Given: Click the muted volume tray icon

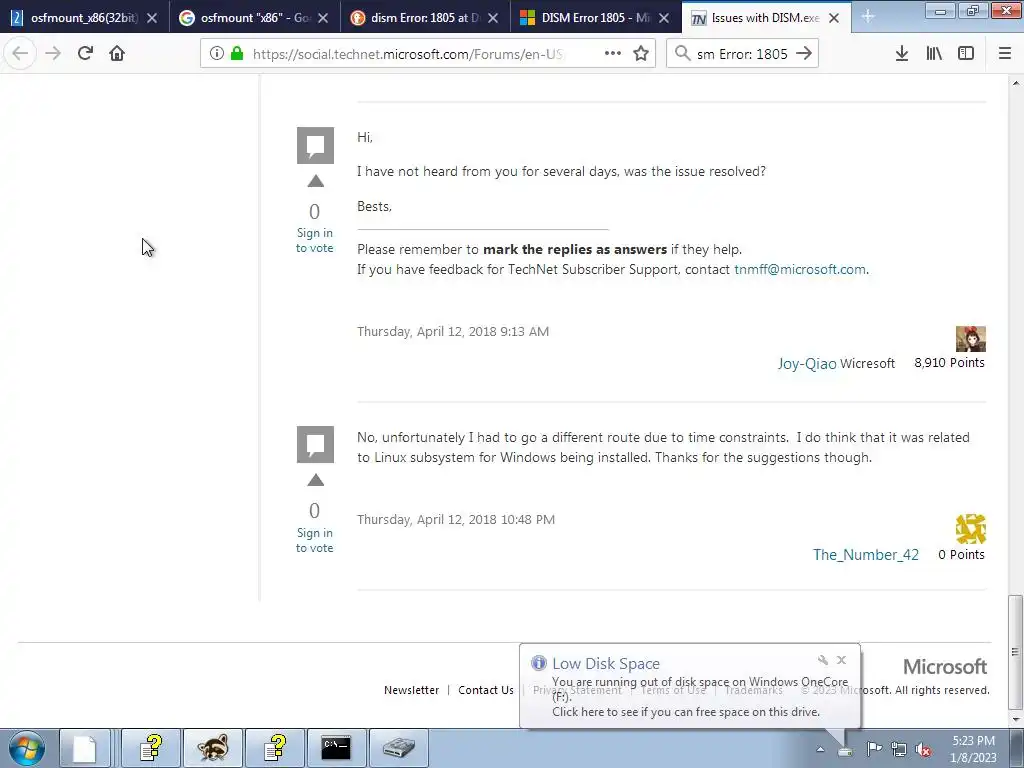Looking at the screenshot, I should click(923, 749).
